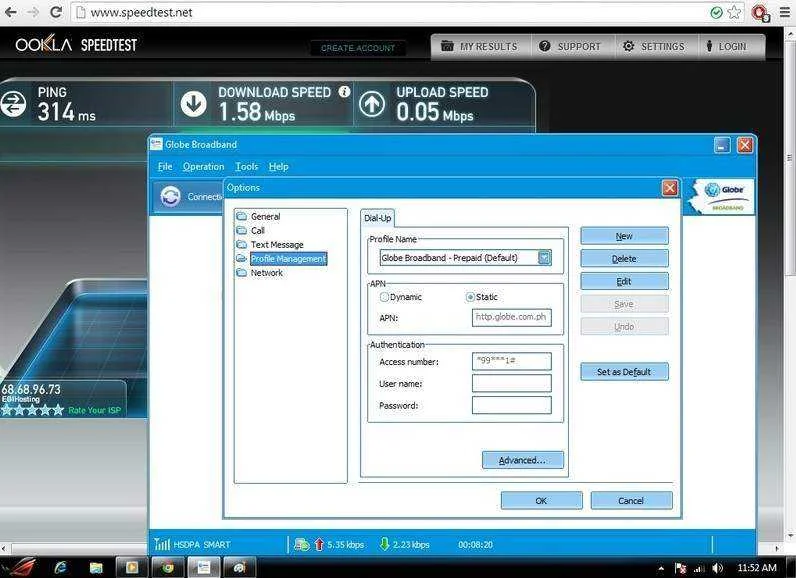
Task: Click the download speed arrow icon
Action: pos(194,104)
